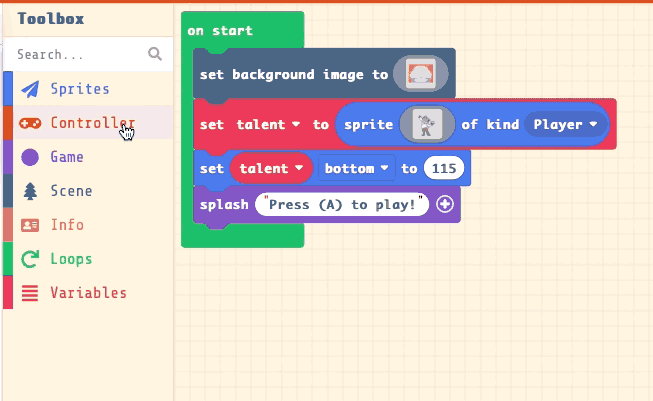This screenshot has width=653, height=401.
Task: Expand talent dropdown in blue set block
Action: 271,168
